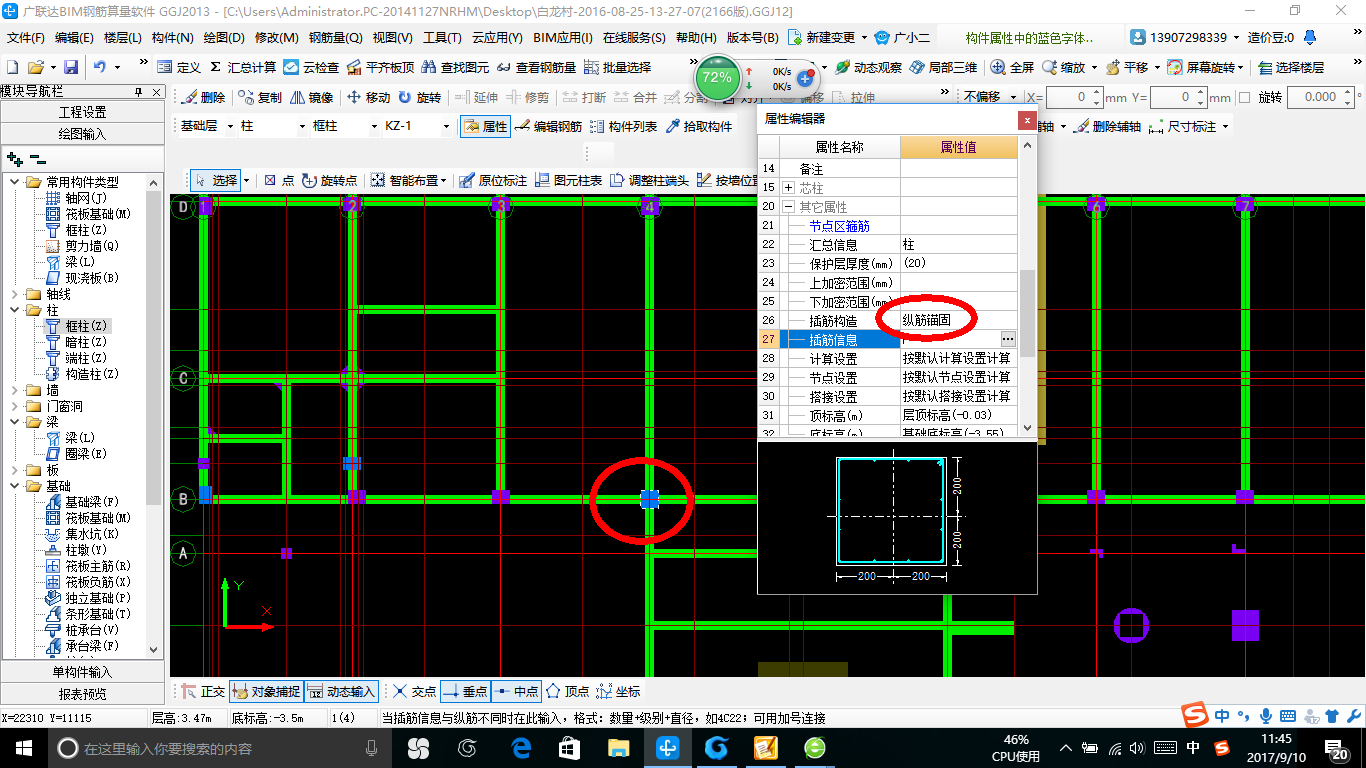This screenshot has width=1366, height=768.
Task: Collapse all tree nodes minus icon
Action: [37, 158]
